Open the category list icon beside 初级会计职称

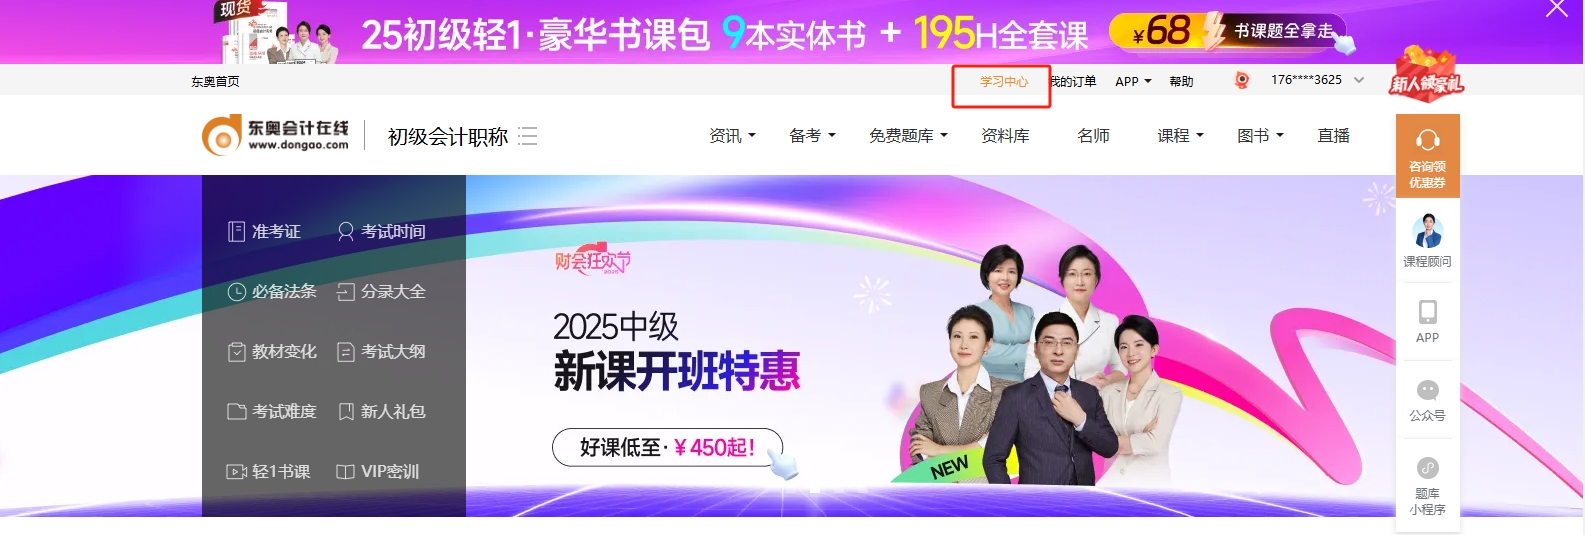pos(528,136)
